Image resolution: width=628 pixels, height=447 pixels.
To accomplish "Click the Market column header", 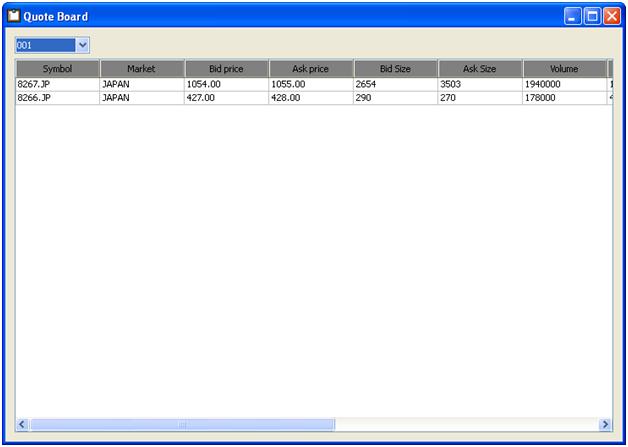I will pyautogui.click(x=142, y=69).
